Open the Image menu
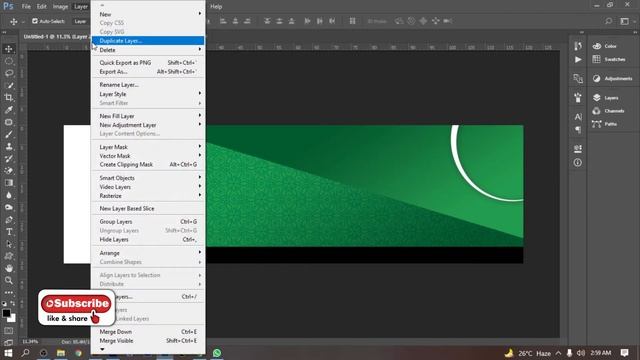The height and width of the screenshot is (360, 640). click(x=60, y=7)
